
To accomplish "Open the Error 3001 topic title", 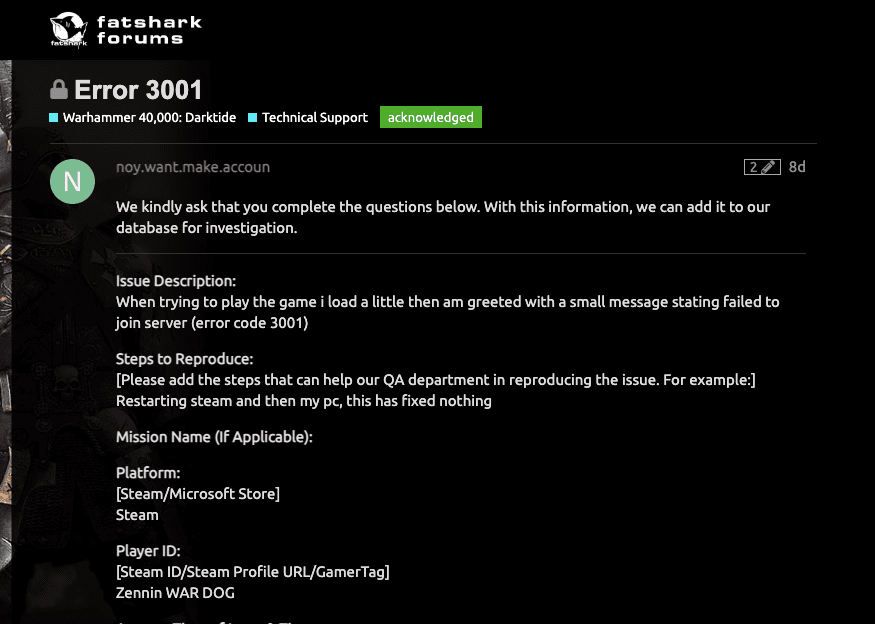I will [x=138, y=90].
